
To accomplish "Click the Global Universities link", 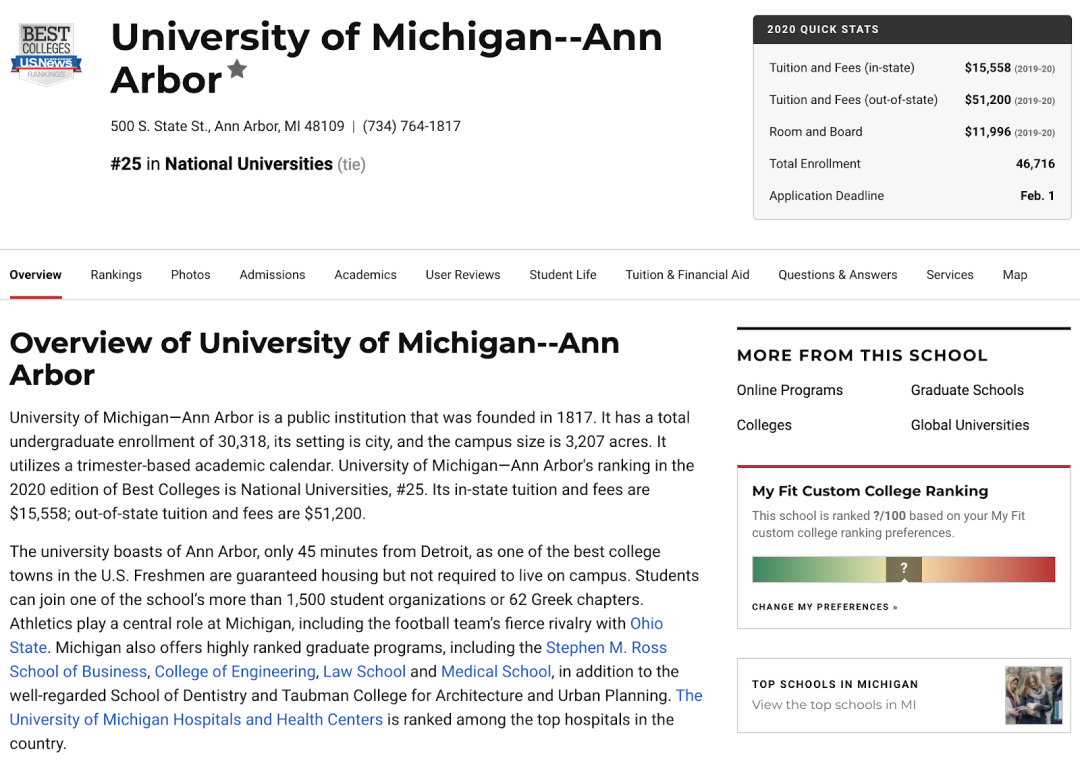I will click(969, 425).
